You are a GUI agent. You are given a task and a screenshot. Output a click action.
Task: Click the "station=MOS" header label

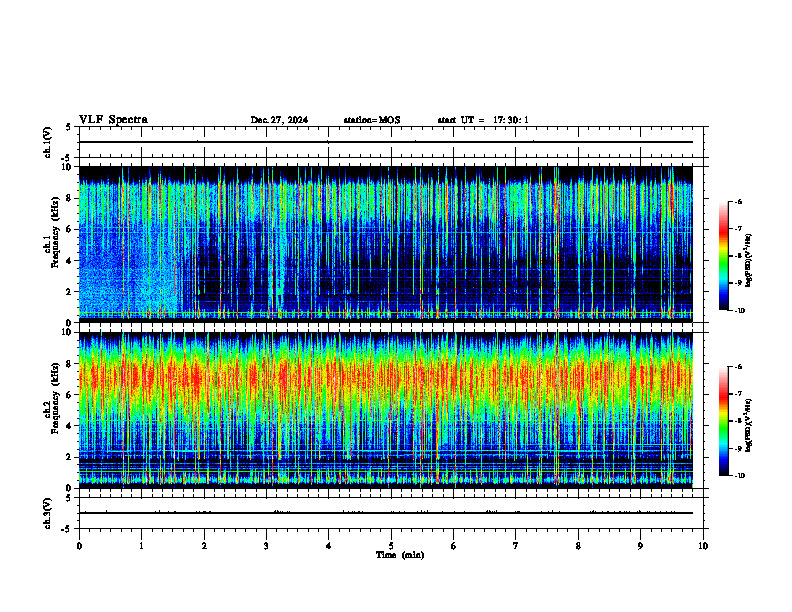pos(372,120)
